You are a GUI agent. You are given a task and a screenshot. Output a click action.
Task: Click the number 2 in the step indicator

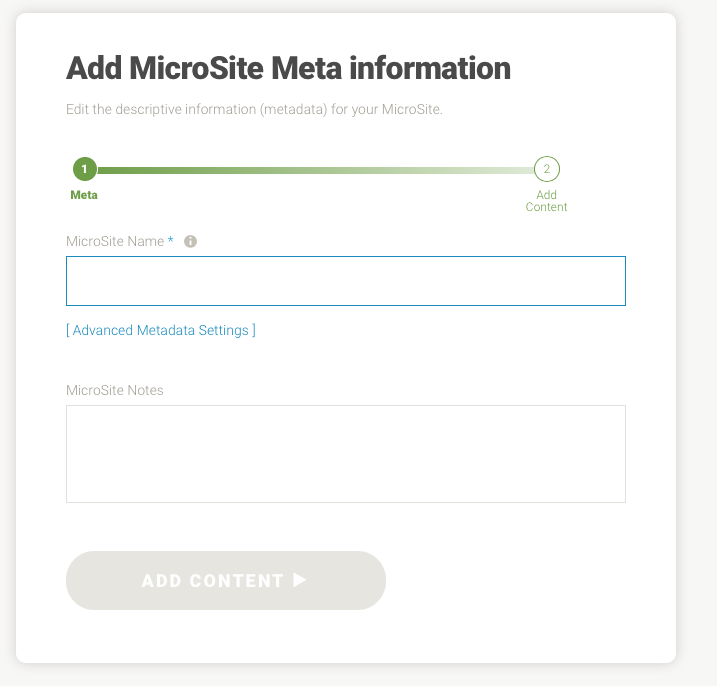coord(546,169)
